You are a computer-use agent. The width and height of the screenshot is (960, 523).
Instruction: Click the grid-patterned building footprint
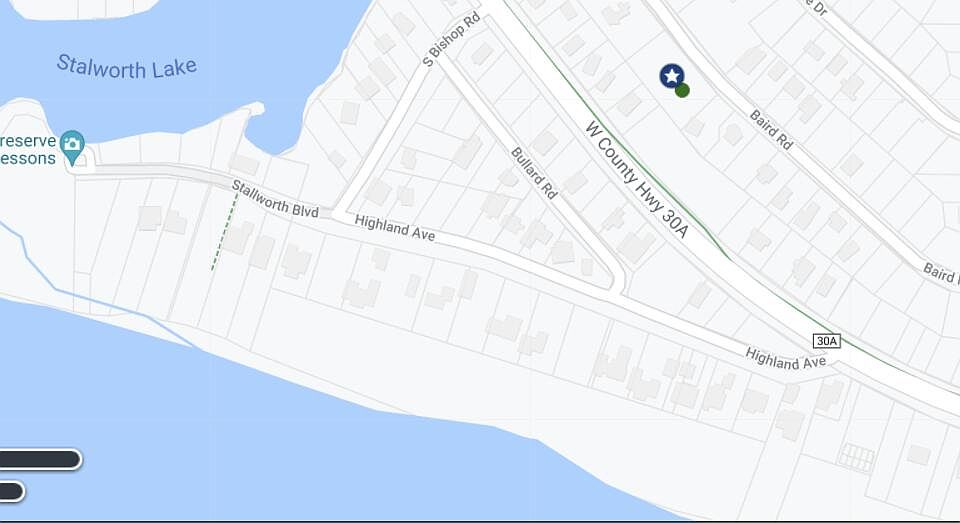[857, 457]
